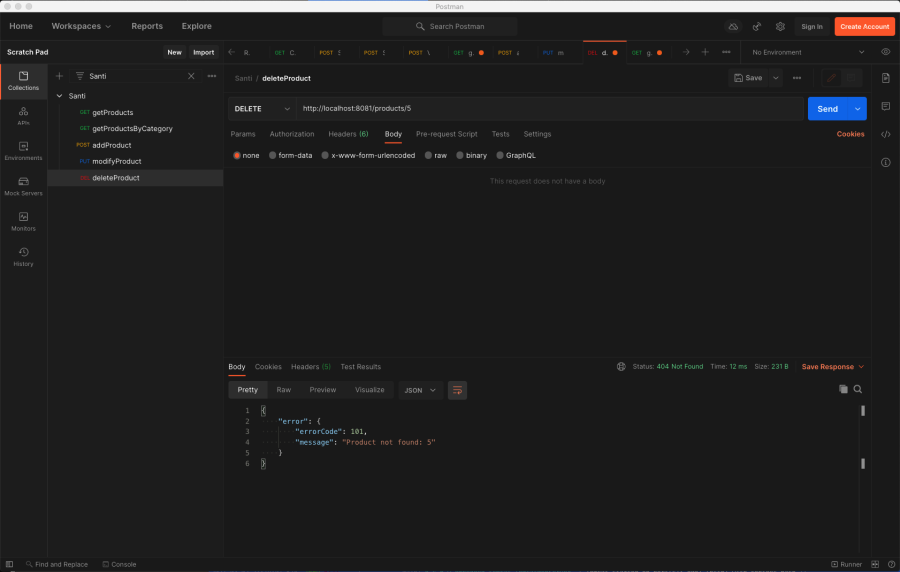This screenshot has height=572, width=900.
Task: Open the Collections sidebar panel
Action: pos(23,80)
